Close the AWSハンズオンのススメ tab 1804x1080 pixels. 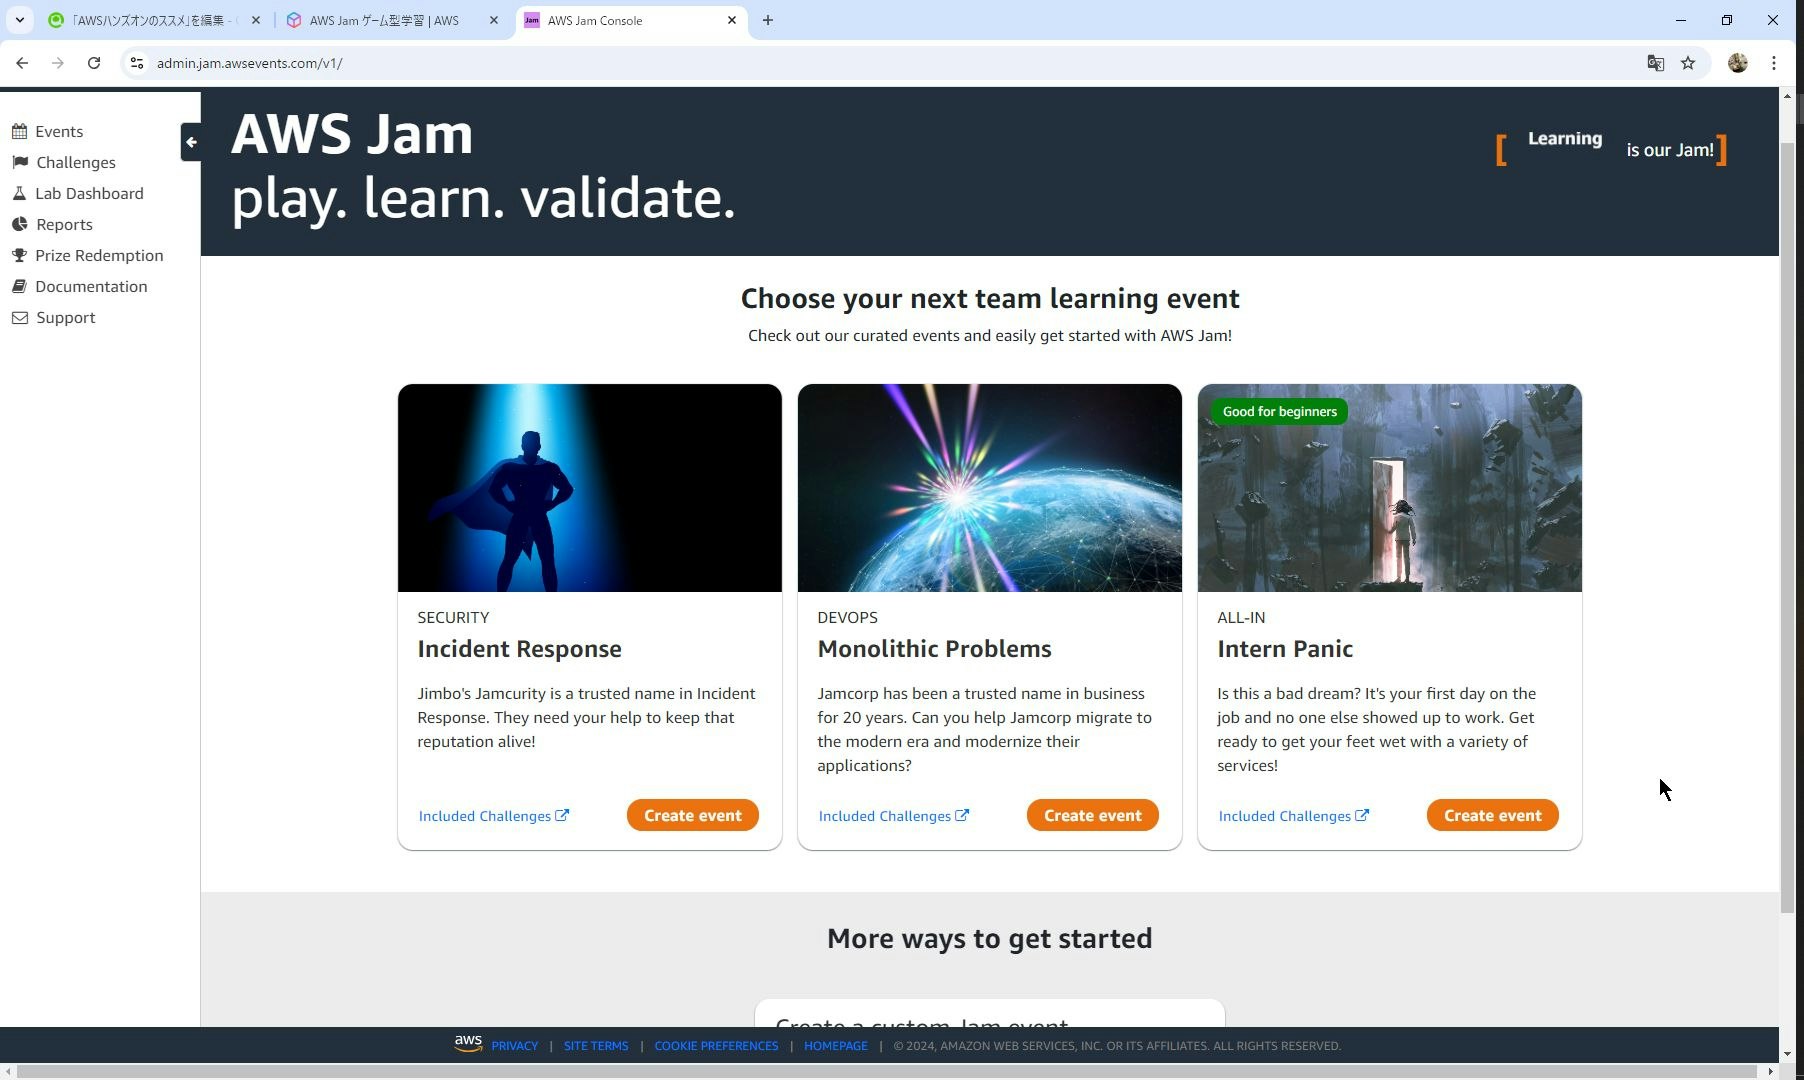point(255,20)
